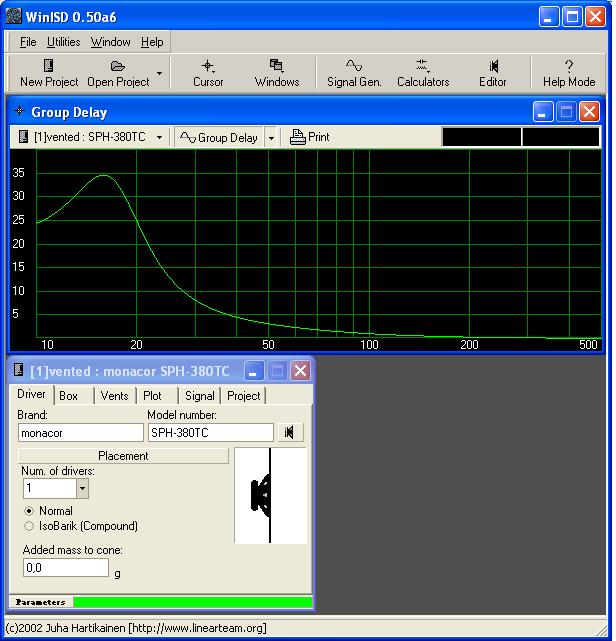Viewport: 616px width, 641px height.
Task: Click the '35' y-axis label on the graph
Action: 18,173
